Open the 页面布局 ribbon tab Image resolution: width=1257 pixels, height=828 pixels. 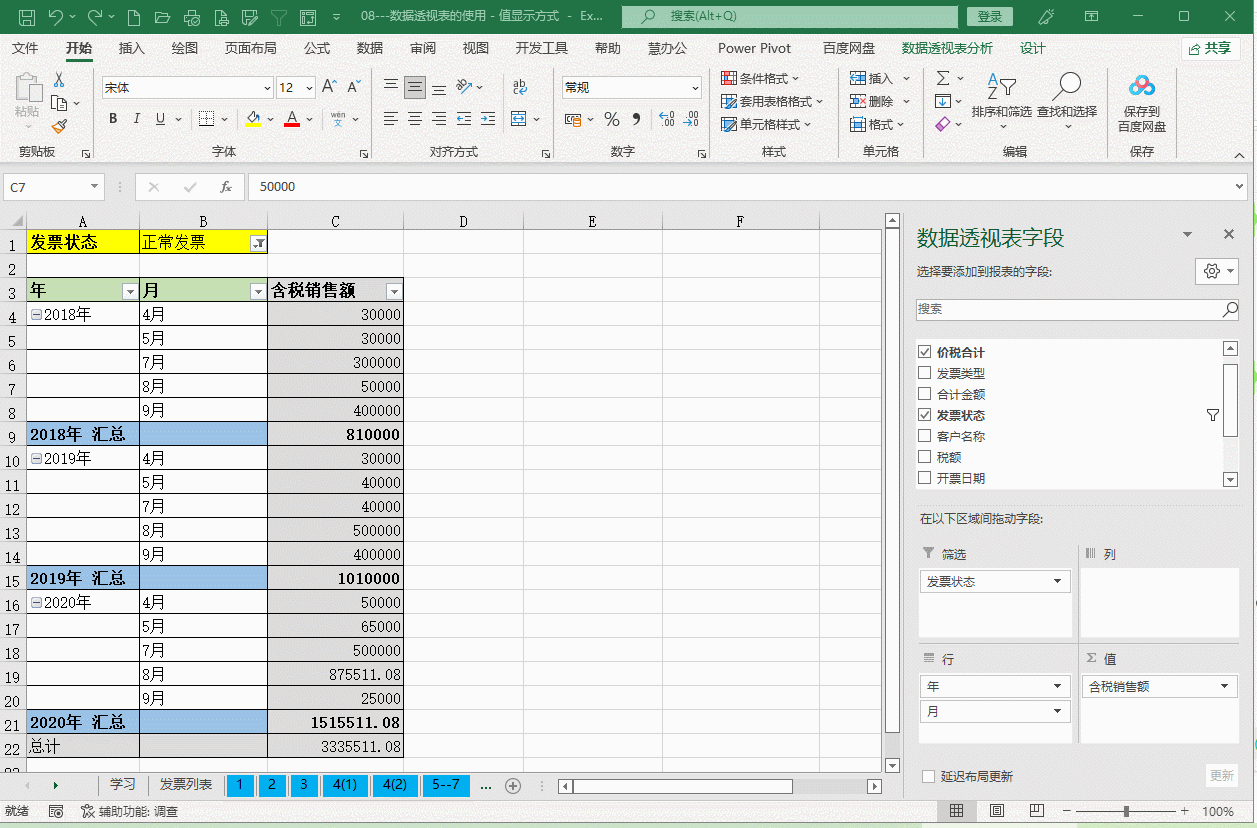click(250, 48)
